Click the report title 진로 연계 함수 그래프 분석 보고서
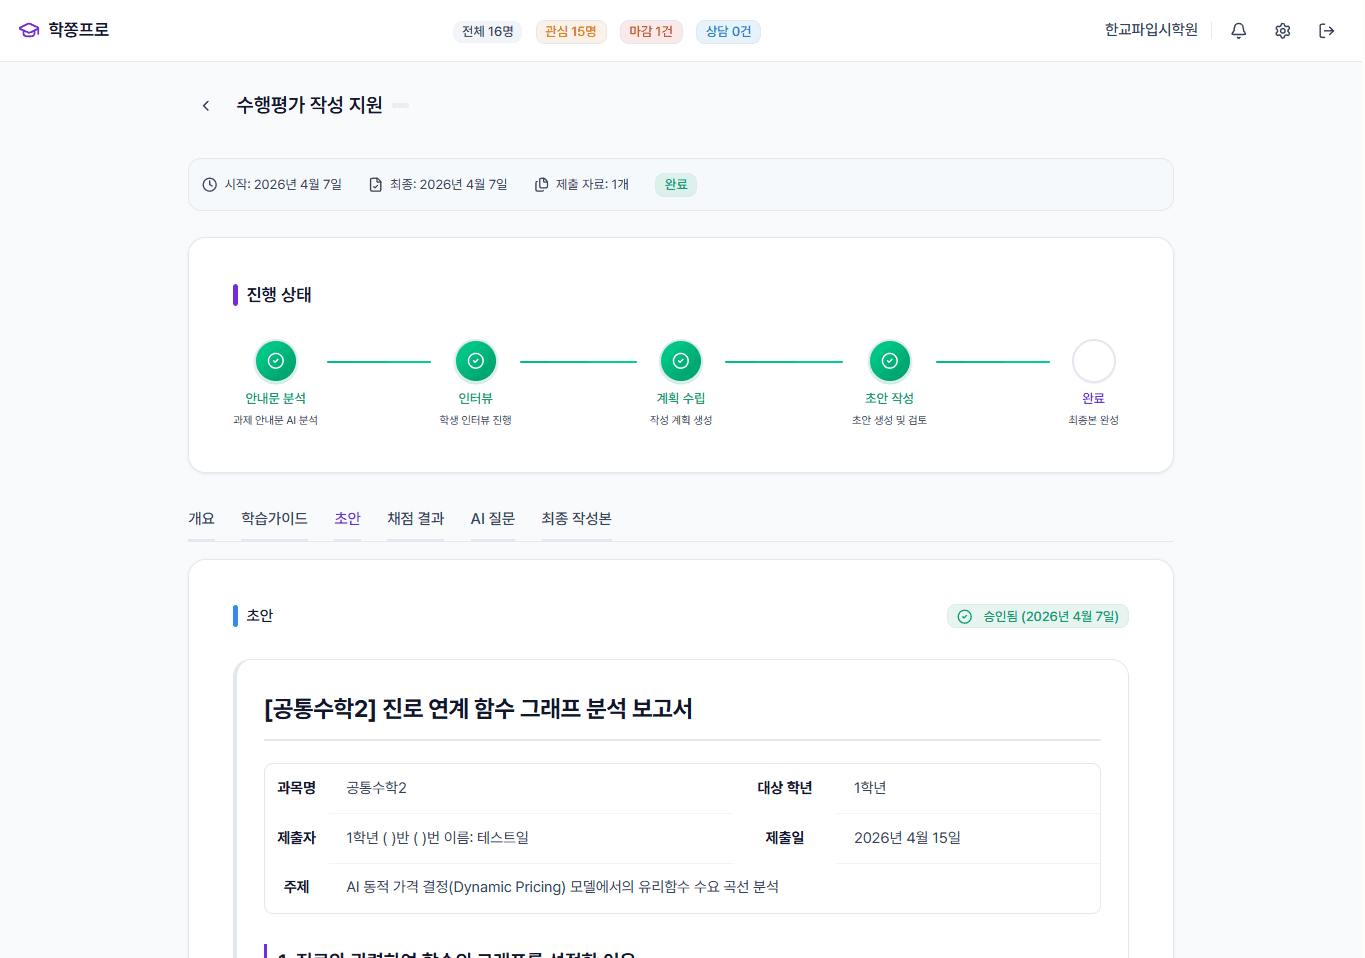Viewport: 1365px width, 958px height. click(479, 709)
